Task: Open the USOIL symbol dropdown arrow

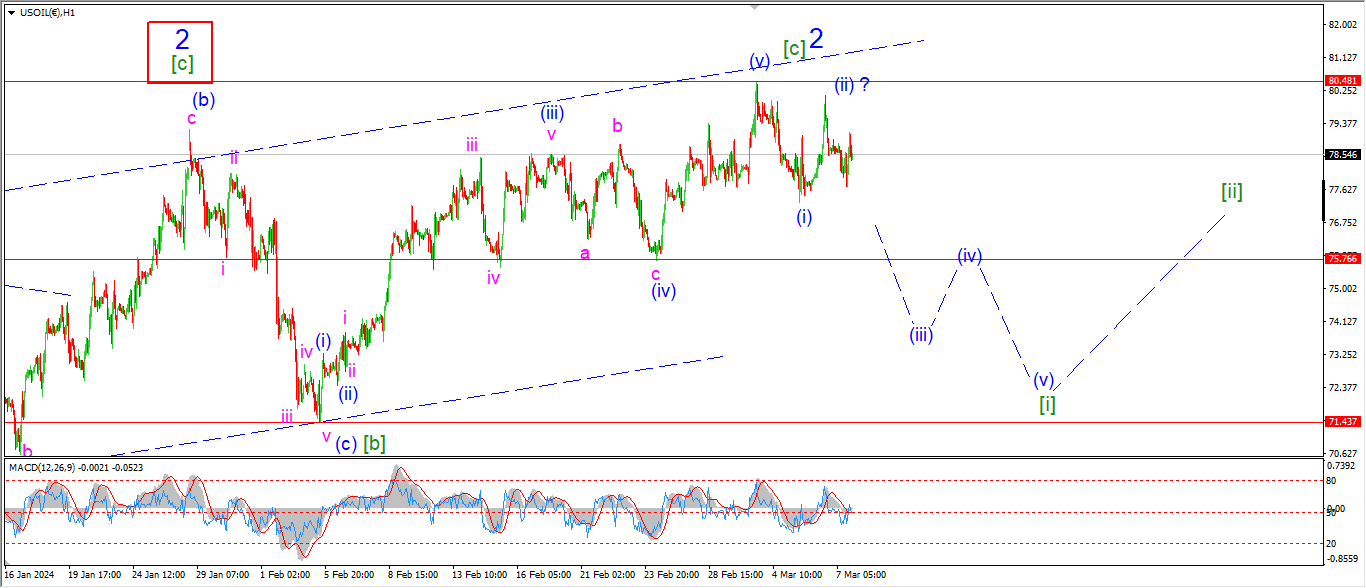Action: [10, 12]
